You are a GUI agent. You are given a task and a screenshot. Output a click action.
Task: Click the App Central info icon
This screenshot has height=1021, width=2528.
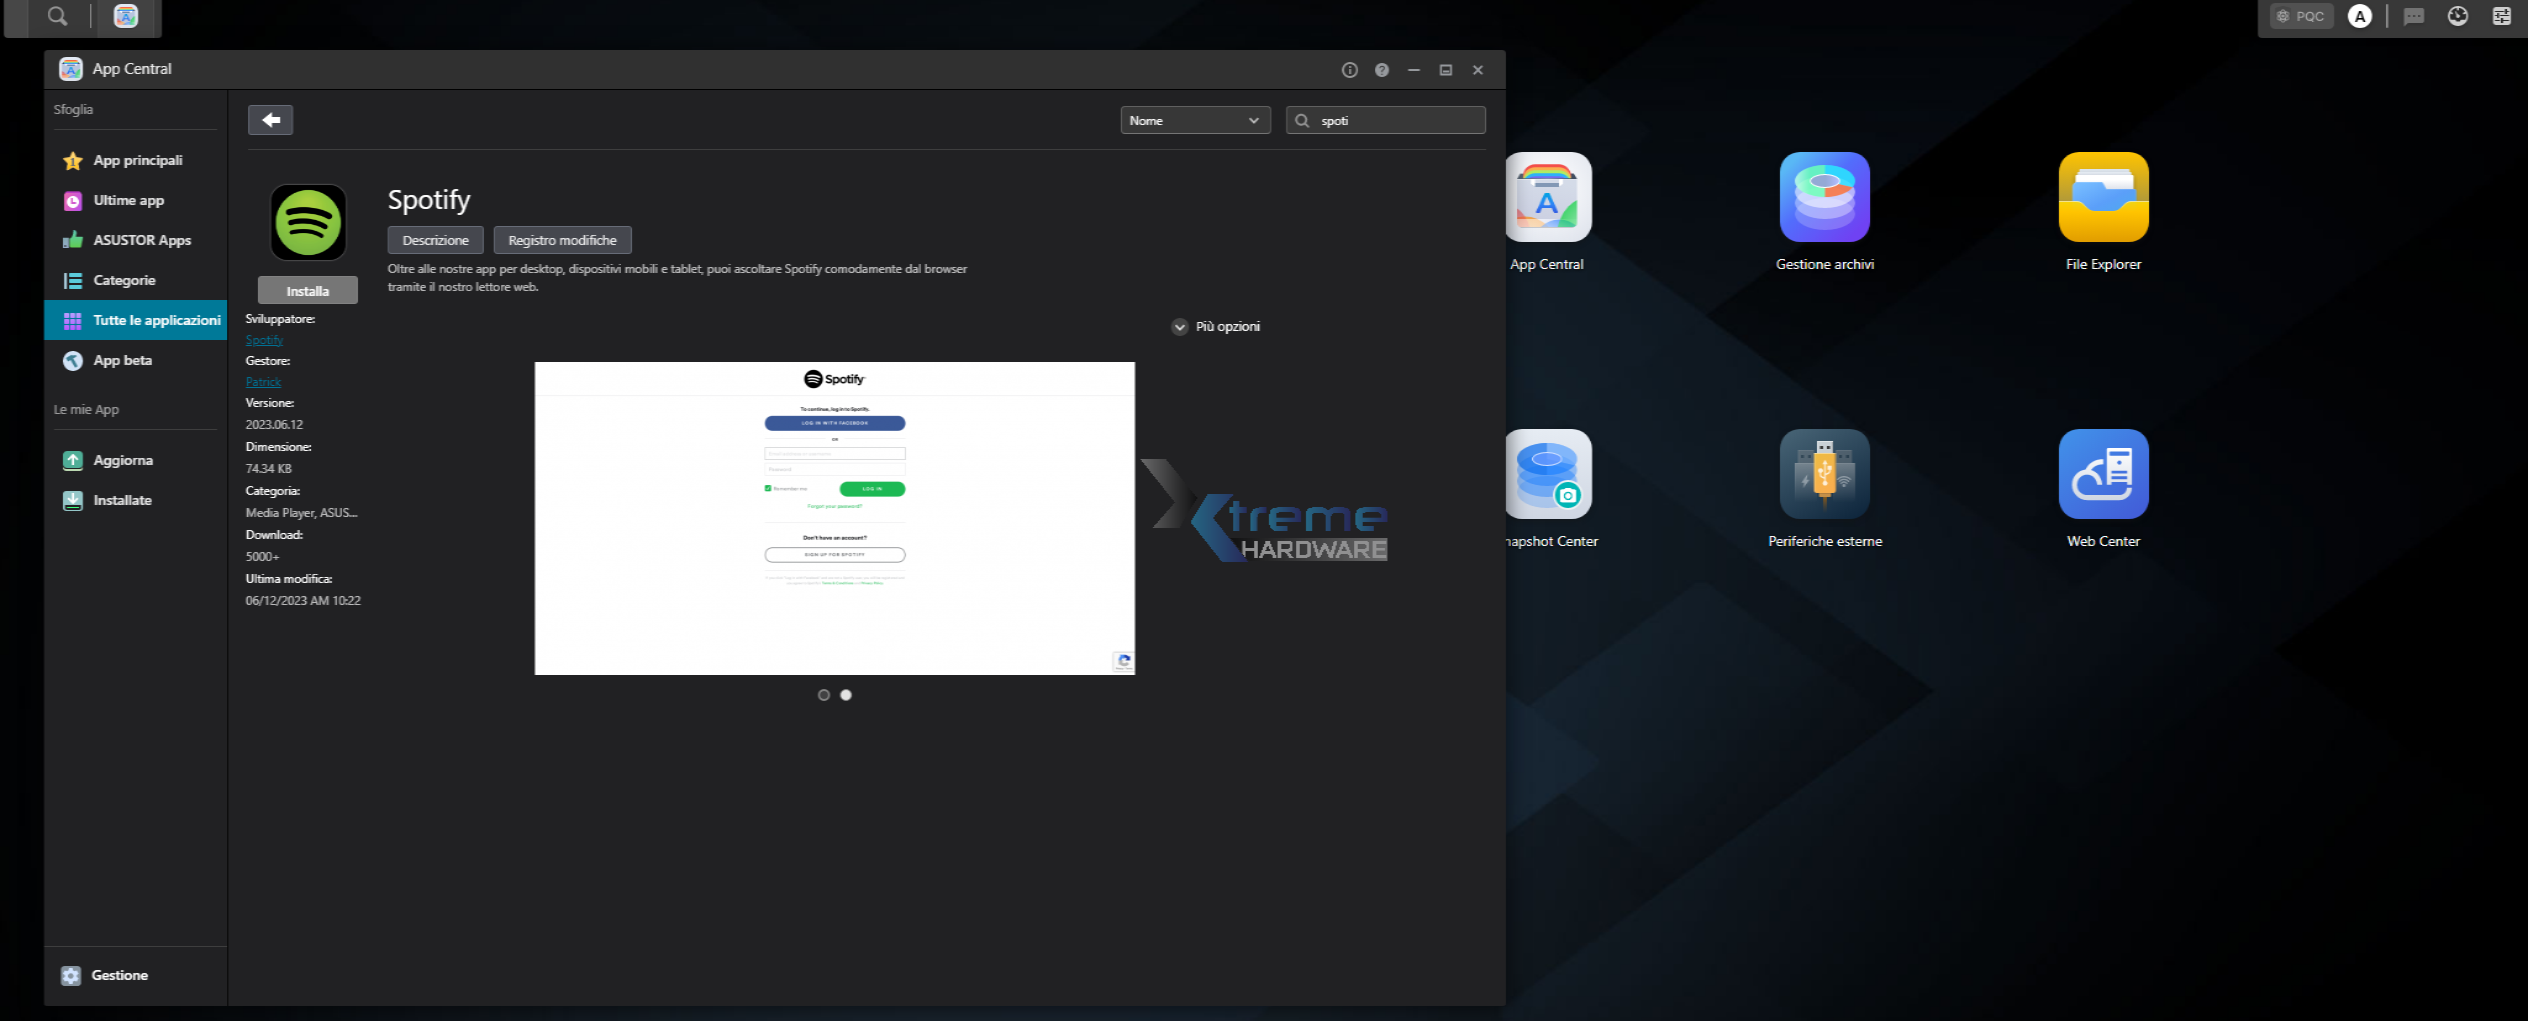tap(1350, 70)
